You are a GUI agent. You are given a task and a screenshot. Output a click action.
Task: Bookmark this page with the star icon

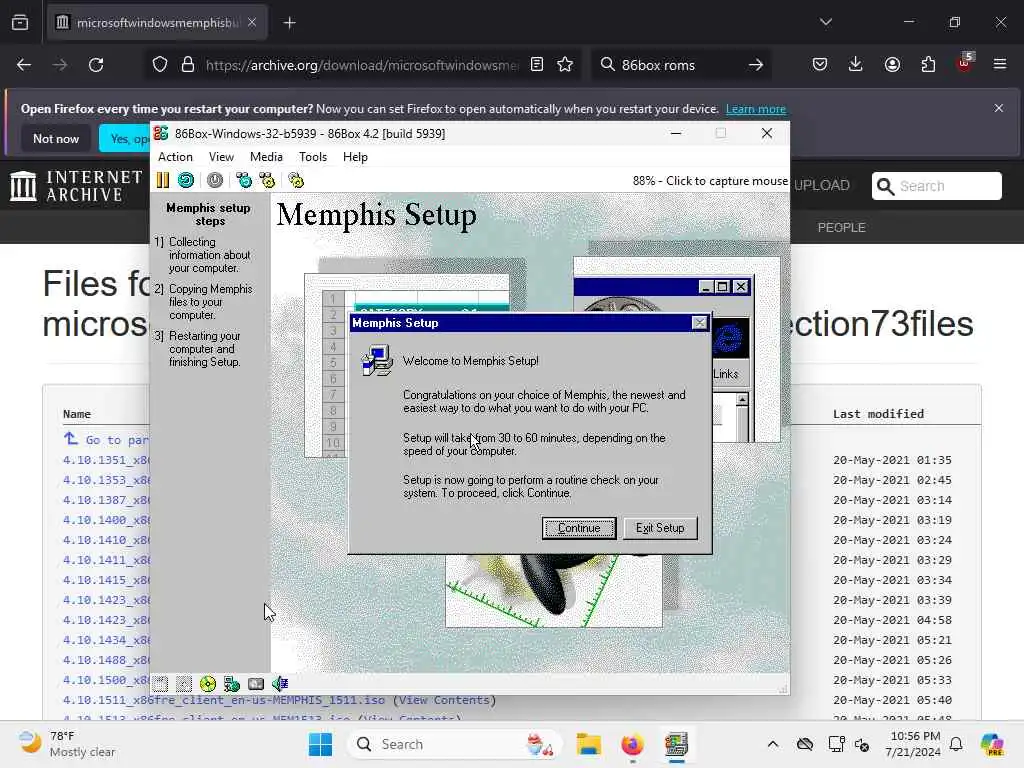565,65
